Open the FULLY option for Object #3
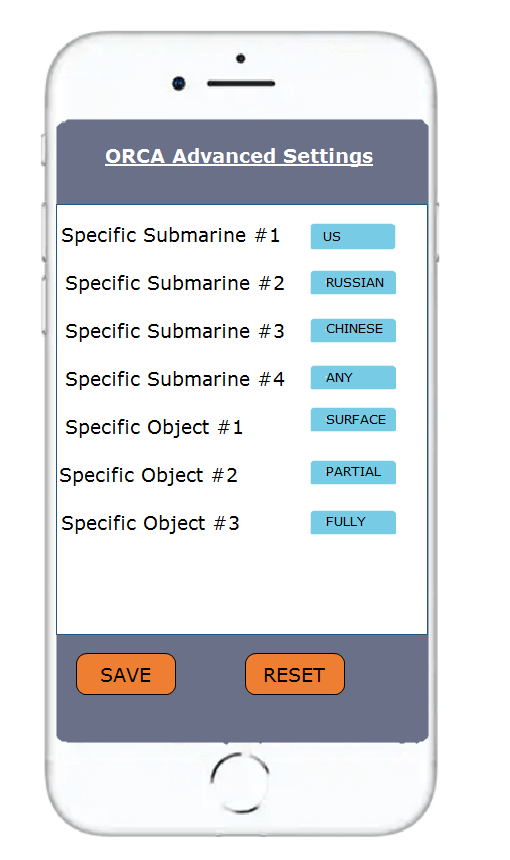Image resolution: width=510 pixels, height=860 pixels. tap(353, 522)
